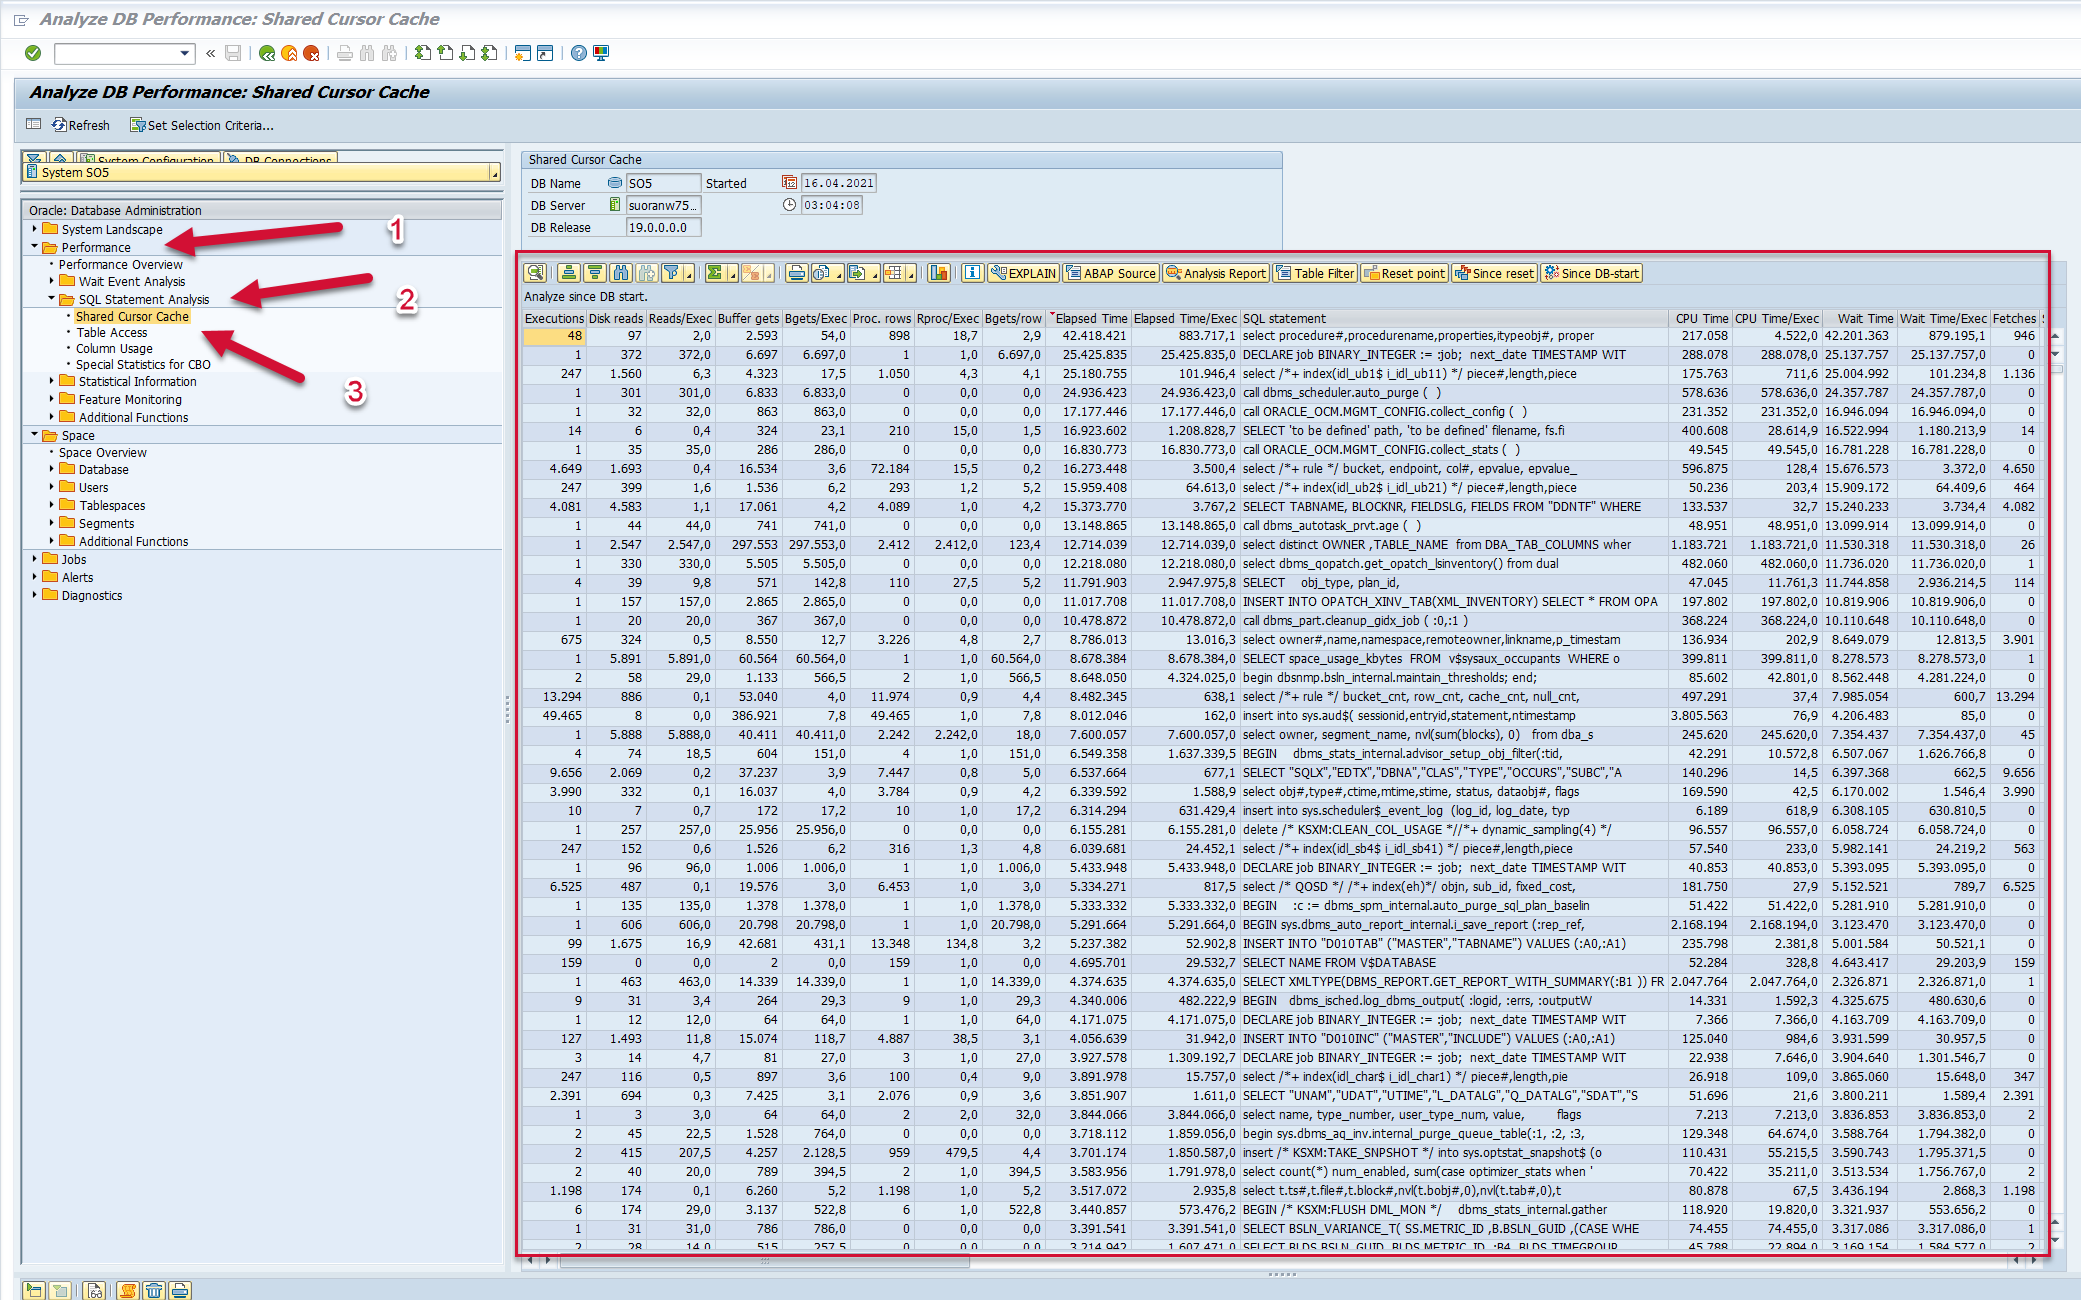Open the Help question mark icon
The width and height of the screenshot is (2081, 1300).
578,53
